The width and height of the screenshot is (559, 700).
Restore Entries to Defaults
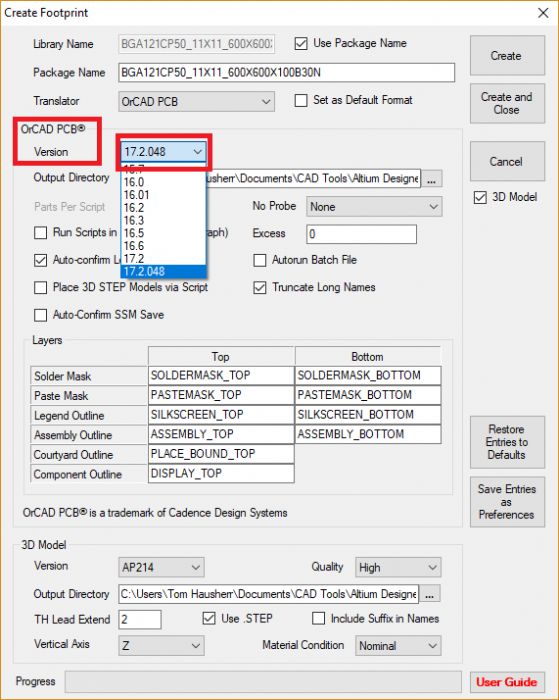[507, 442]
